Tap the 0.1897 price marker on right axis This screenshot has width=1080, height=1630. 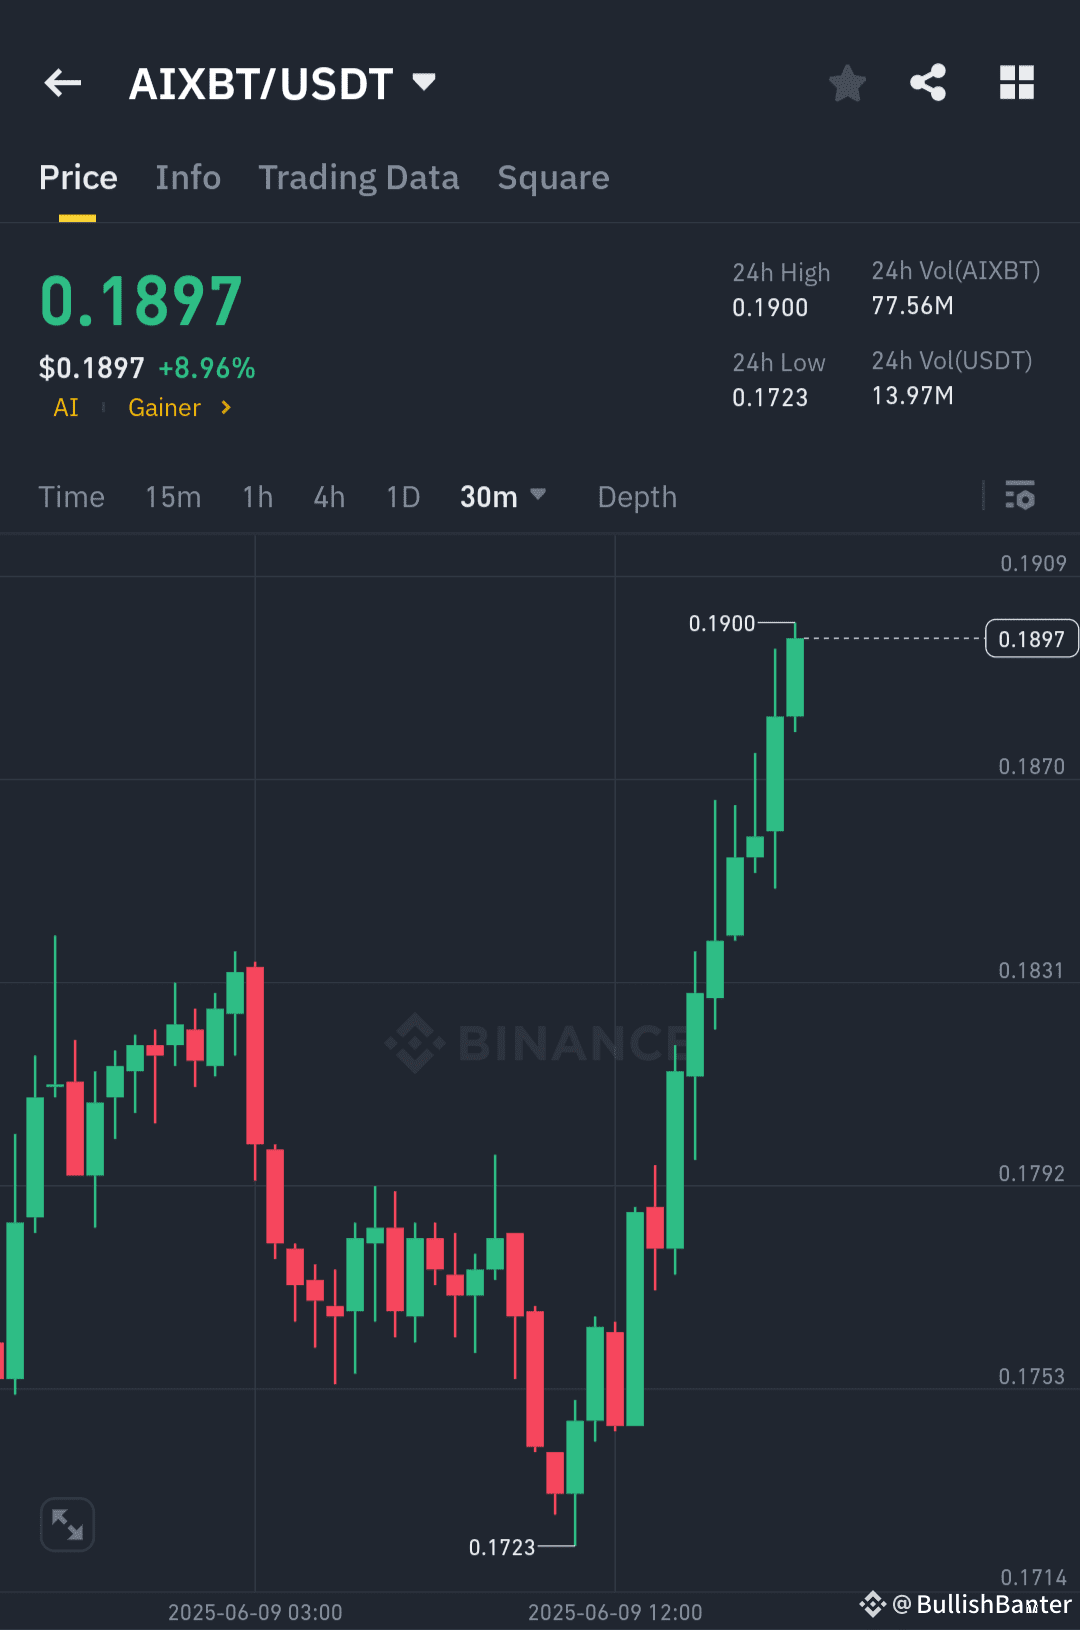(x=1031, y=638)
